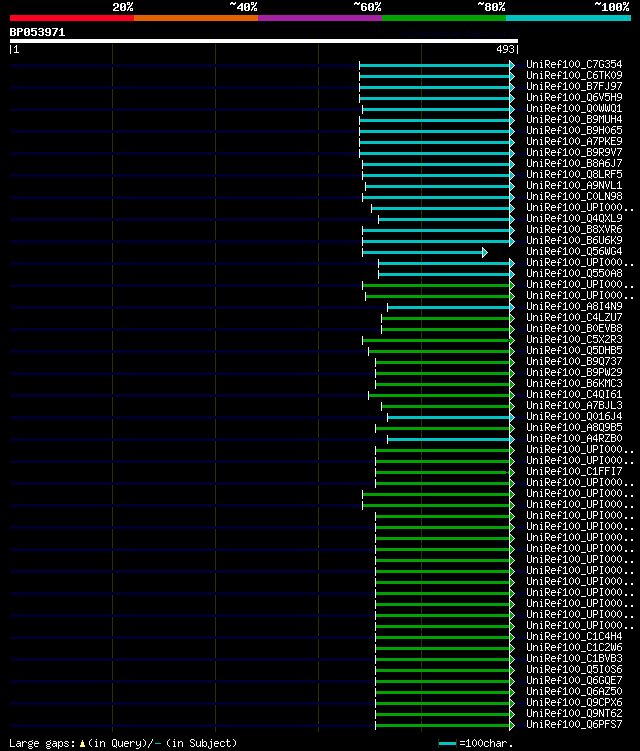Click the cyan =100char scale bar legend

tap(447, 743)
